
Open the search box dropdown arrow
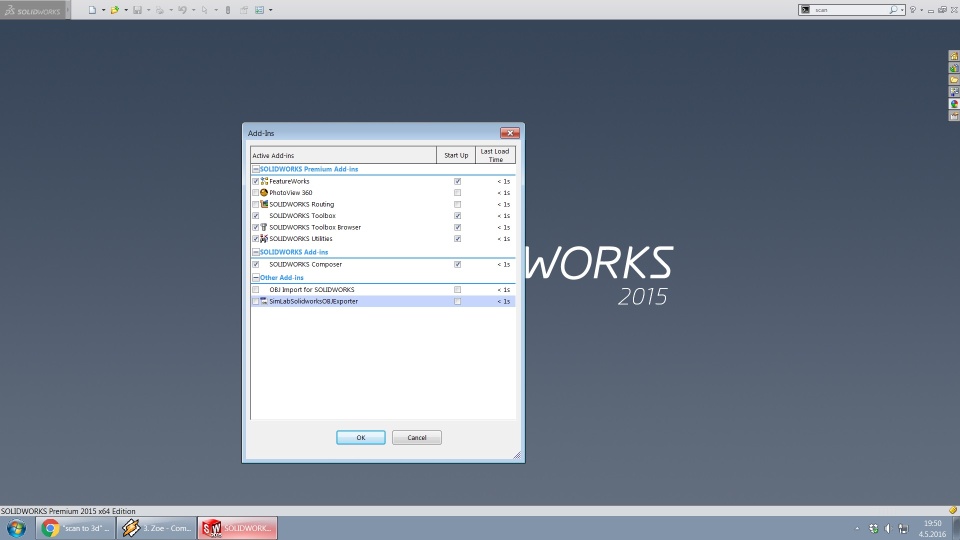902,10
